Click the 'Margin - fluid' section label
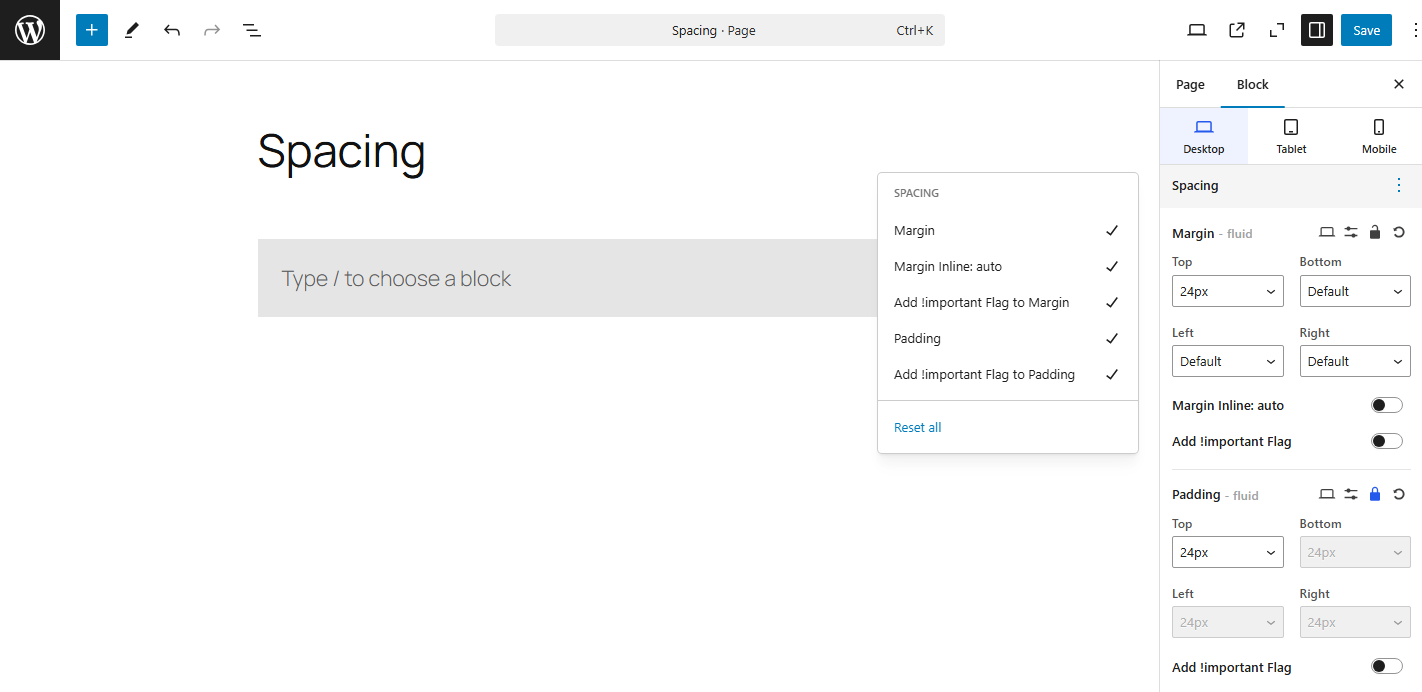 (1212, 233)
